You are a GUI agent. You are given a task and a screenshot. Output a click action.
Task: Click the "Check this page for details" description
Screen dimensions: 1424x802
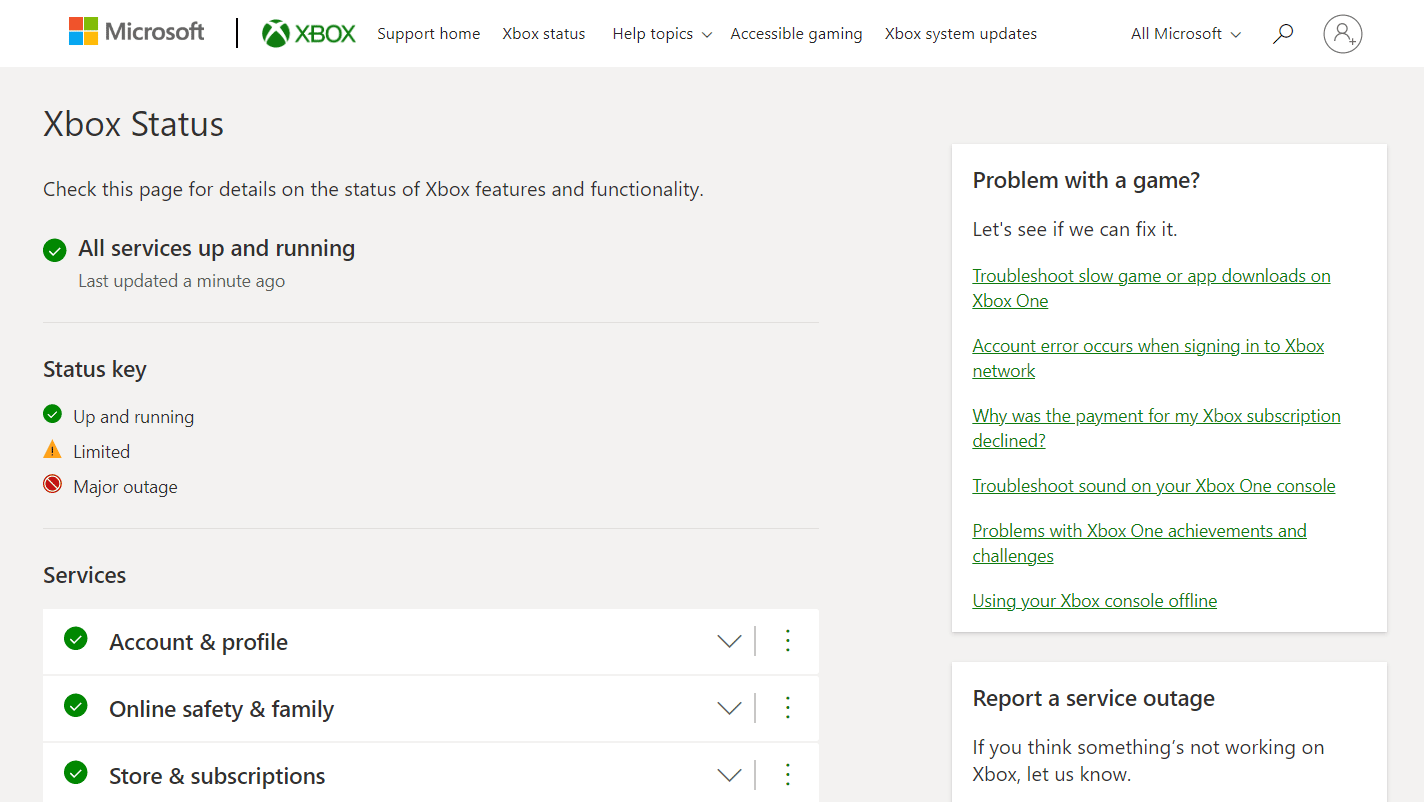pyautogui.click(x=373, y=189)
